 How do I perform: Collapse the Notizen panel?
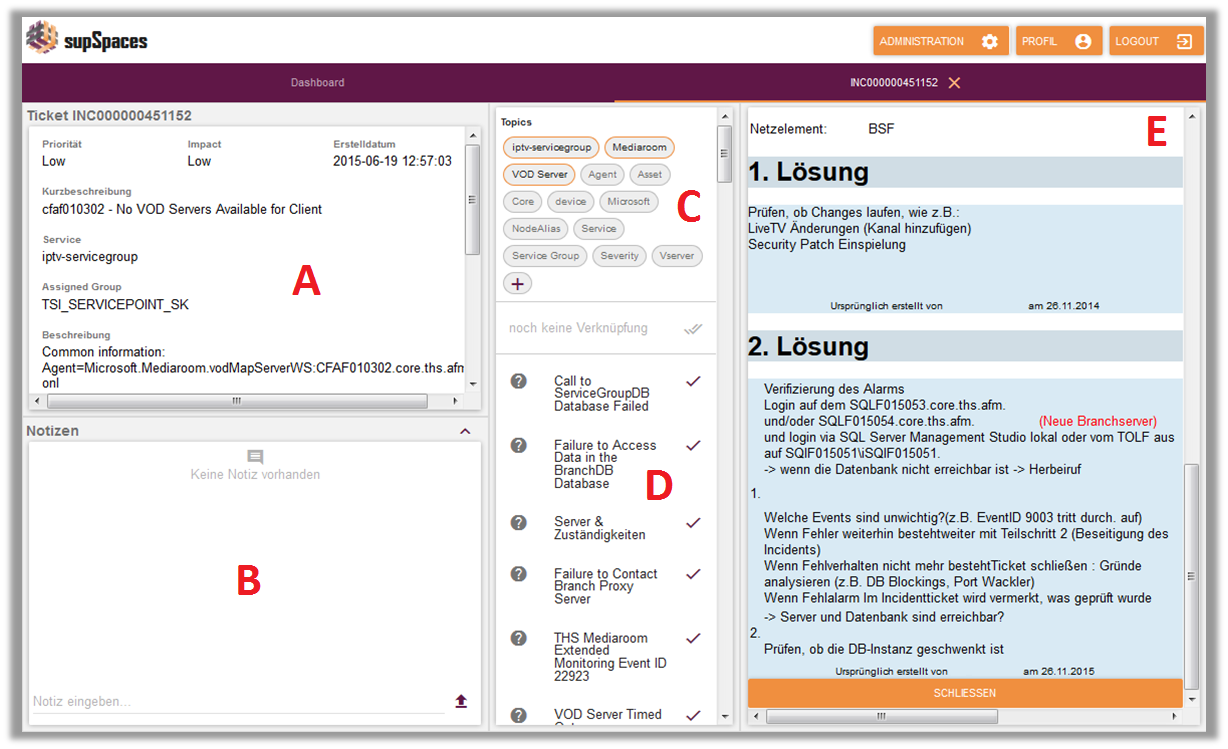coord(464,431)
